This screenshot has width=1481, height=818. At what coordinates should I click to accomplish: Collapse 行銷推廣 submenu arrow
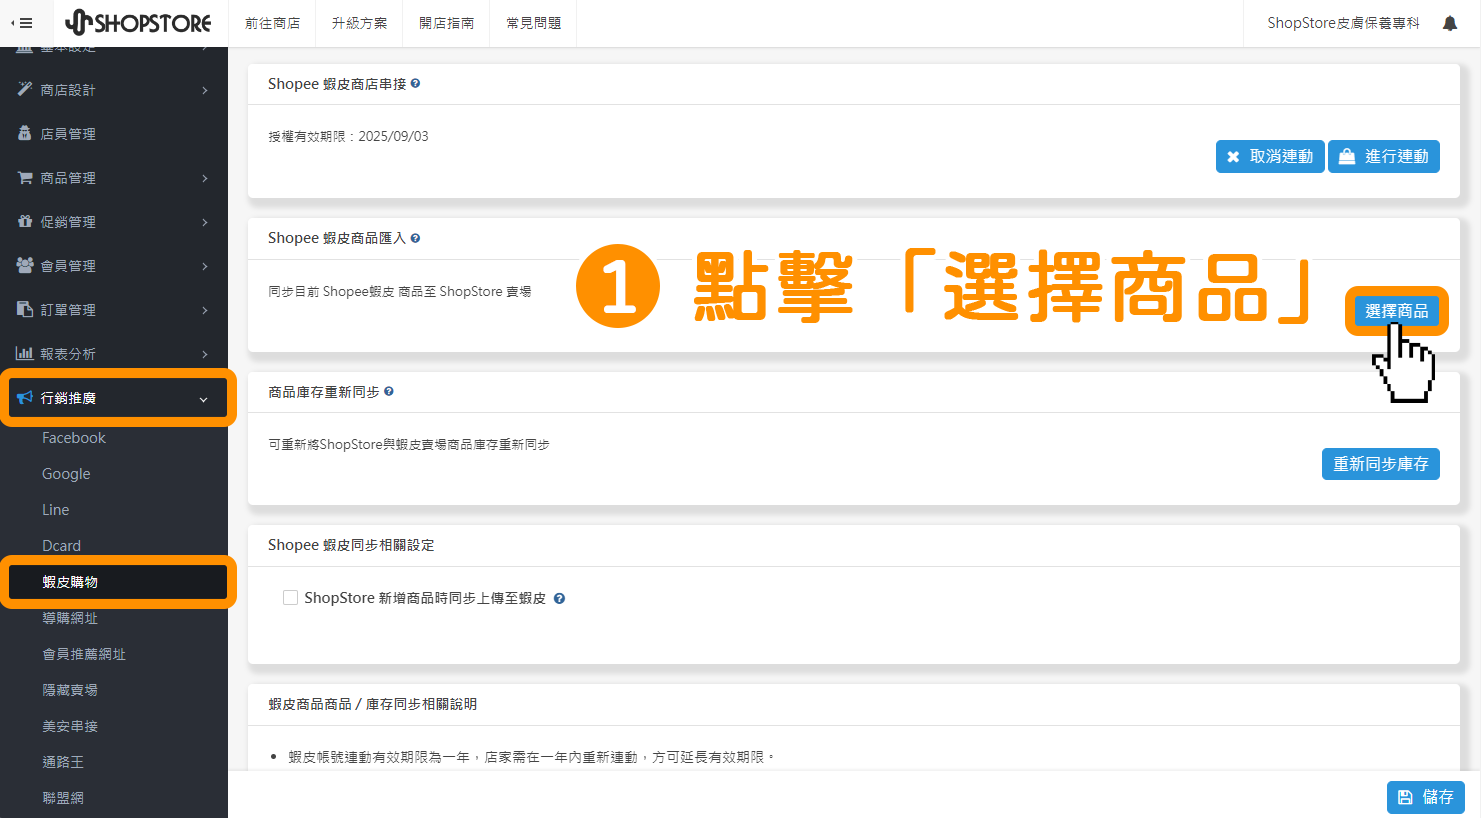click(204, 399)
